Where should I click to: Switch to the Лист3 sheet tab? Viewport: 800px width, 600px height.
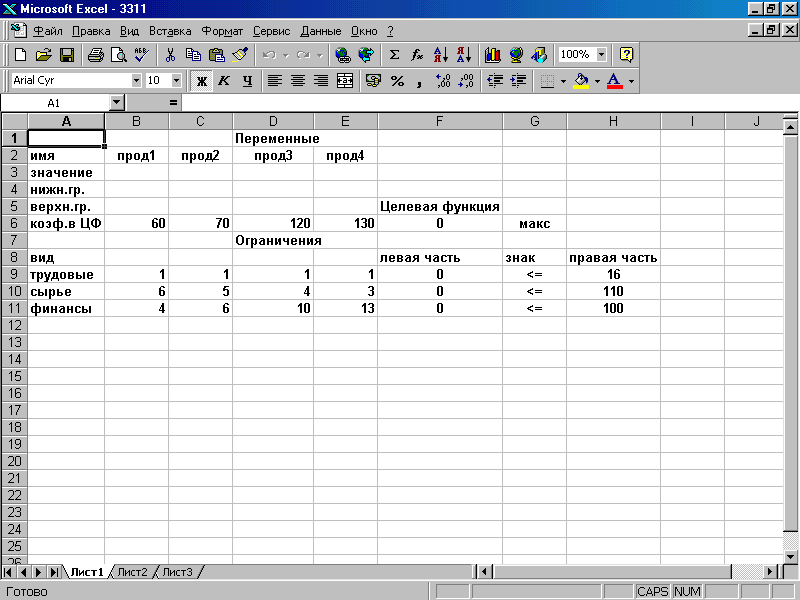pos(177,572)
